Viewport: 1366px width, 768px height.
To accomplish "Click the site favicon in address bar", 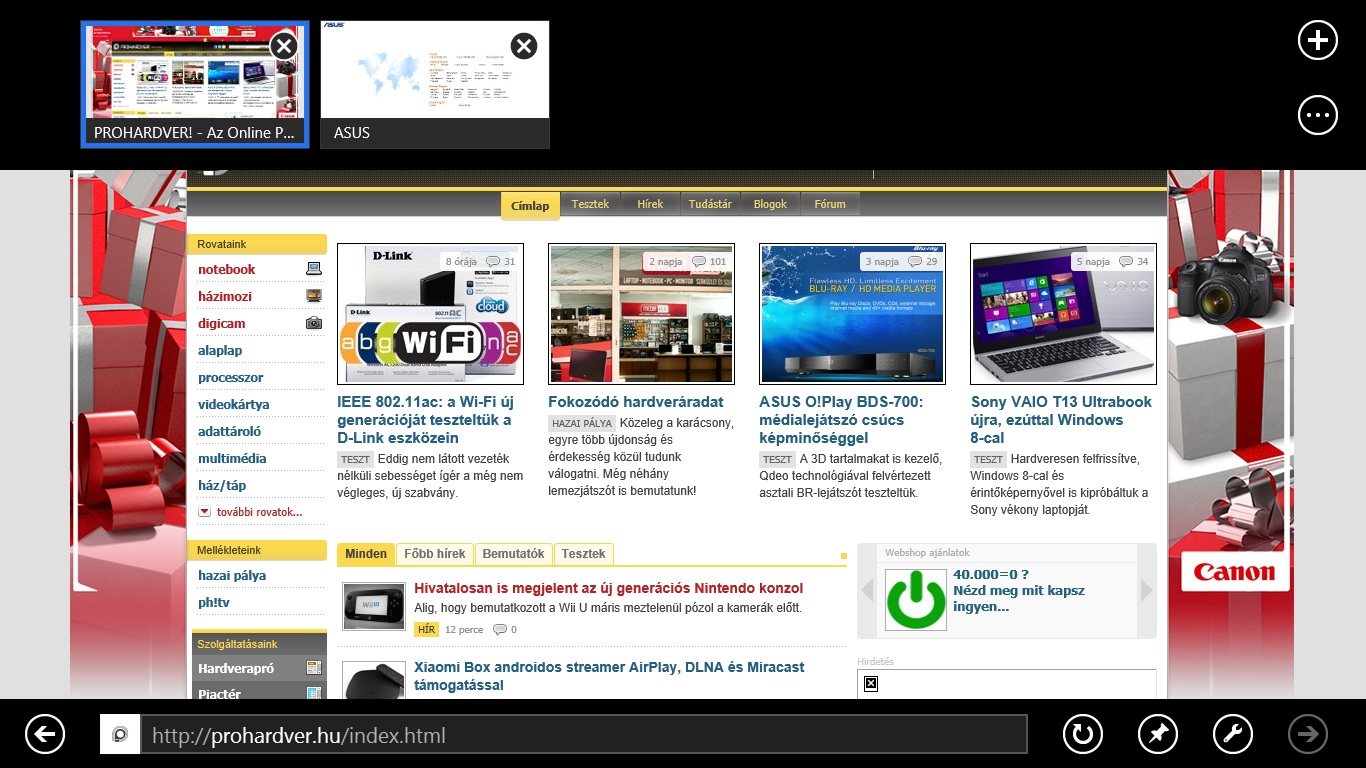I will [120, 735].
